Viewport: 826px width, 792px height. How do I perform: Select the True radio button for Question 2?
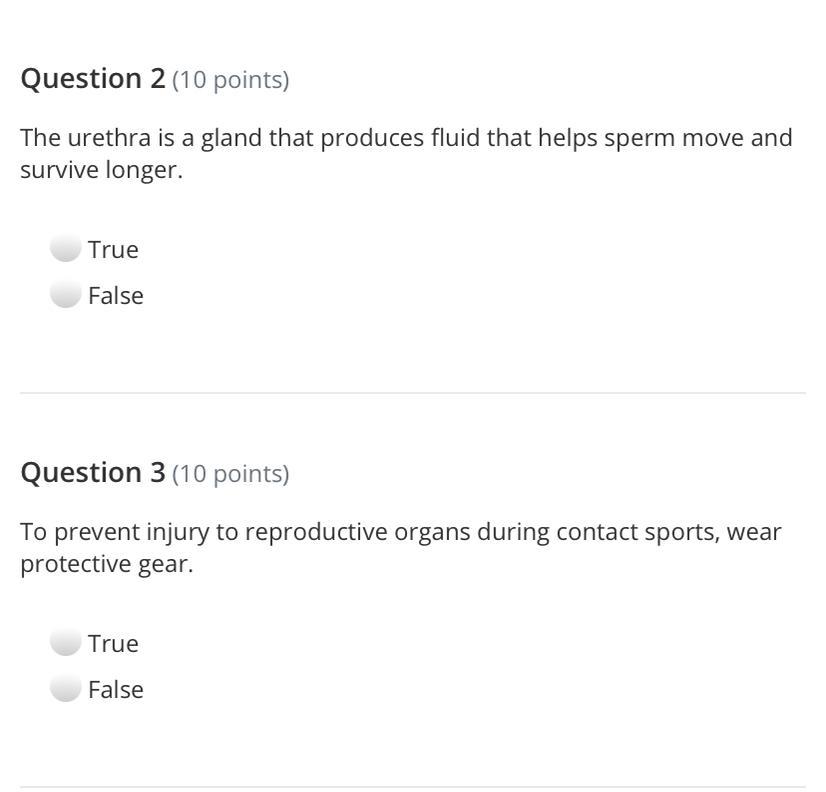(65, 249)
